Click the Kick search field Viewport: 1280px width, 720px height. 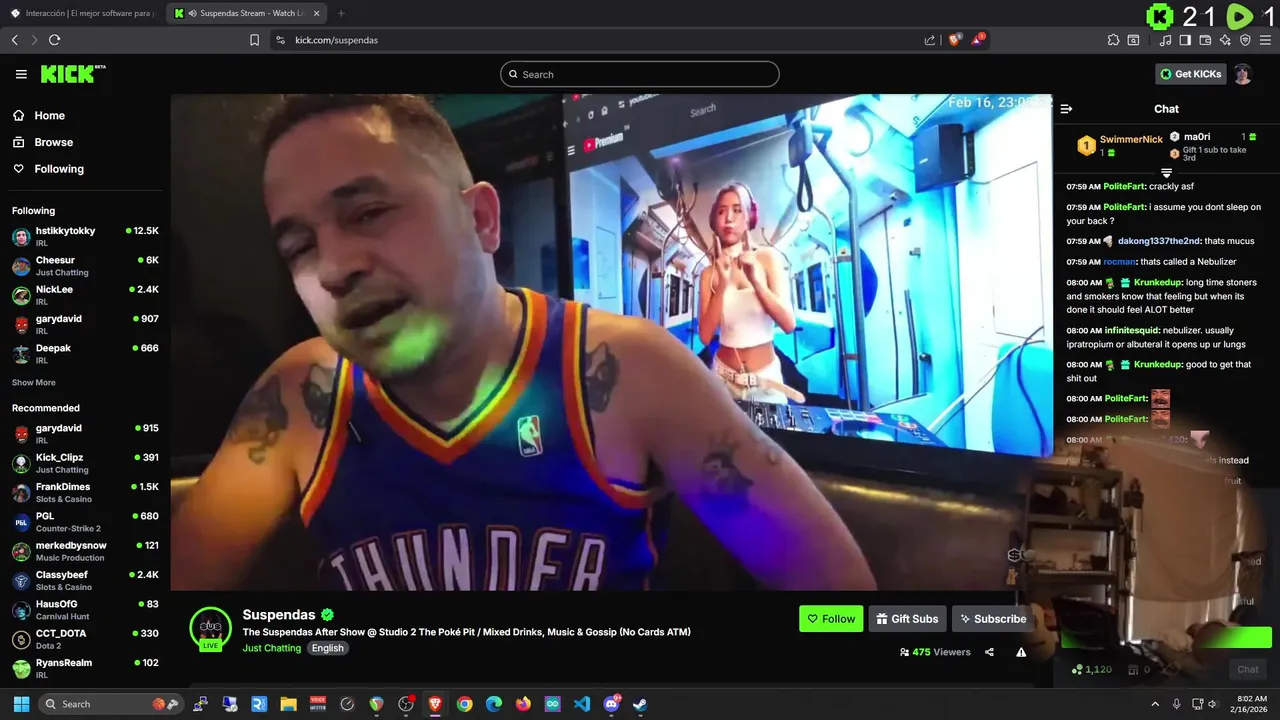[640, 74]
